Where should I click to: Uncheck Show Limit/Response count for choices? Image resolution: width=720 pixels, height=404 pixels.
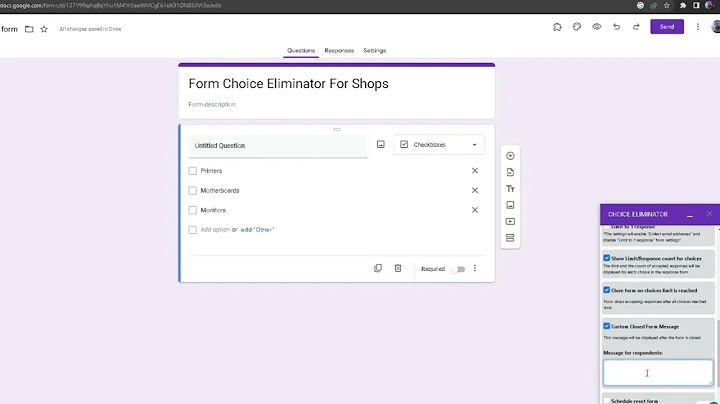pyautogui.click(x=607, y=258)
